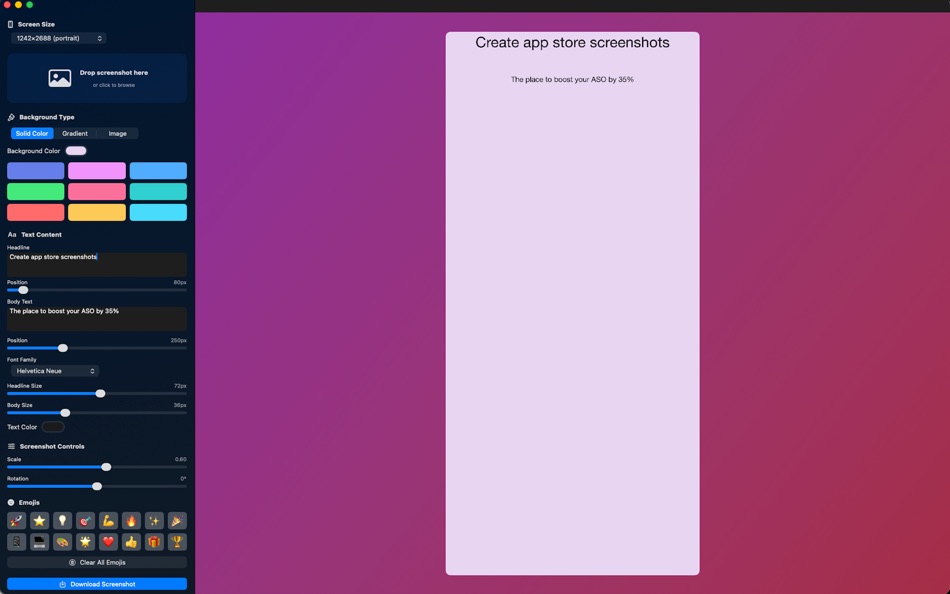The height and width of the screenshot is (594, 950).
Task: Click Clear All Emojis
Action: [96, 562]
